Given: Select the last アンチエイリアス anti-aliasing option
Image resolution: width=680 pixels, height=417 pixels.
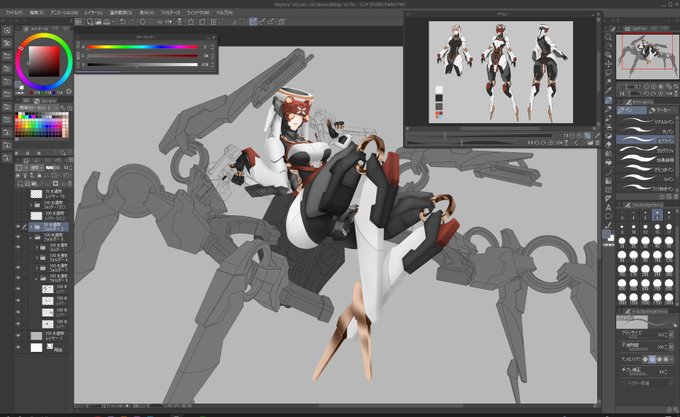Looking at the screenshot, I should tap(666, 359).
